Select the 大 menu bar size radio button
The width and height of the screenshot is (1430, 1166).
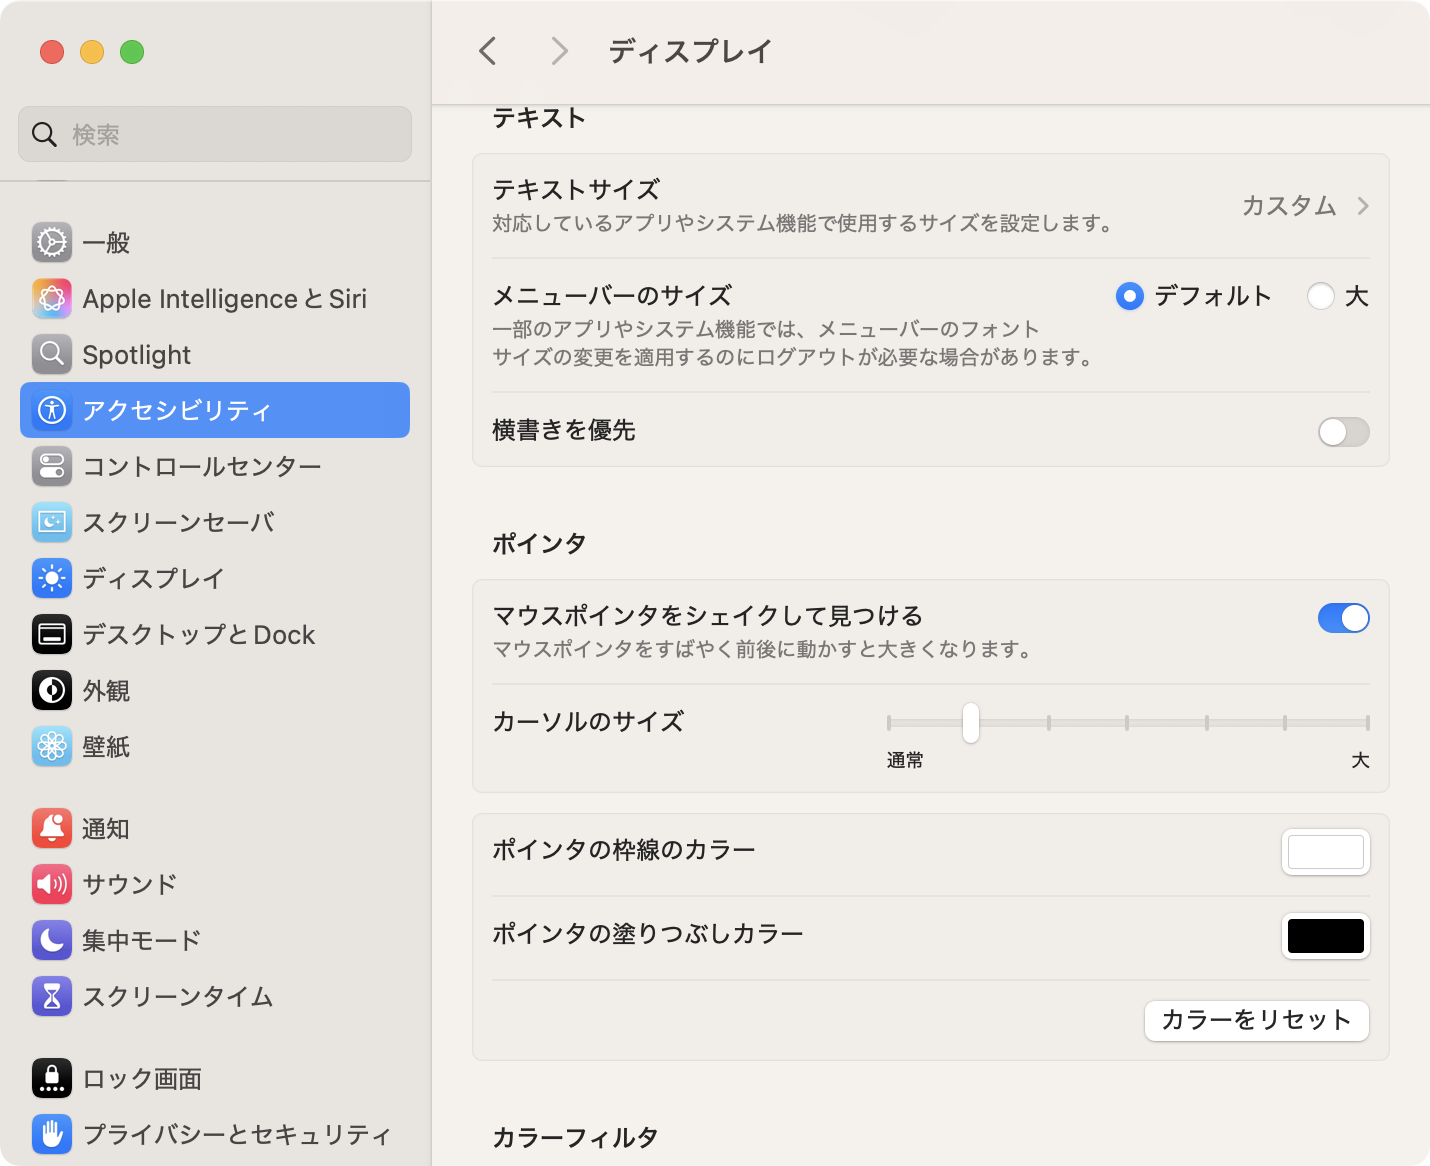[x=1321, y=296]
